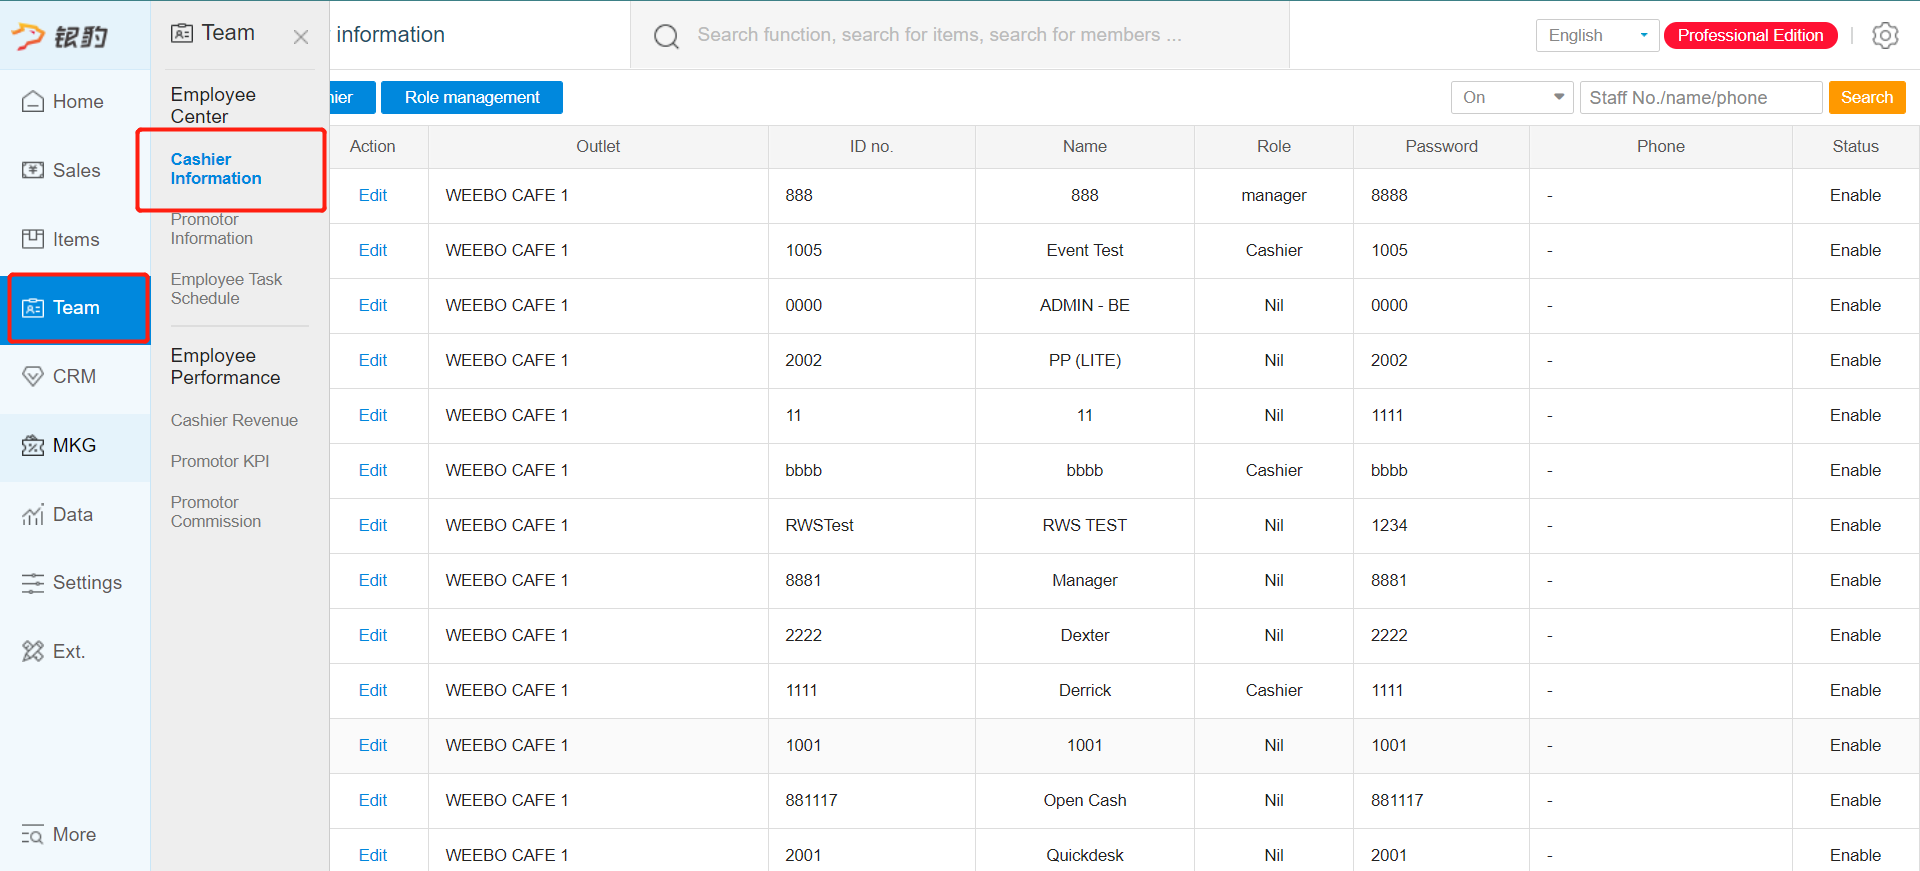Click the Phone column header
The image size is (1920, 871).
[1661, 146]
